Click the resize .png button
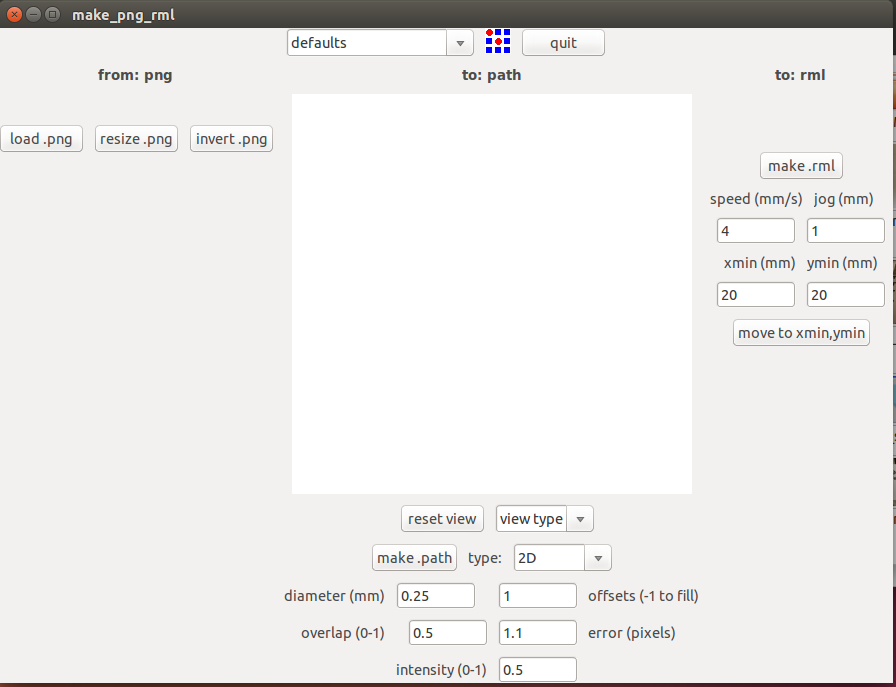The image size is (896, 687). 136,139
